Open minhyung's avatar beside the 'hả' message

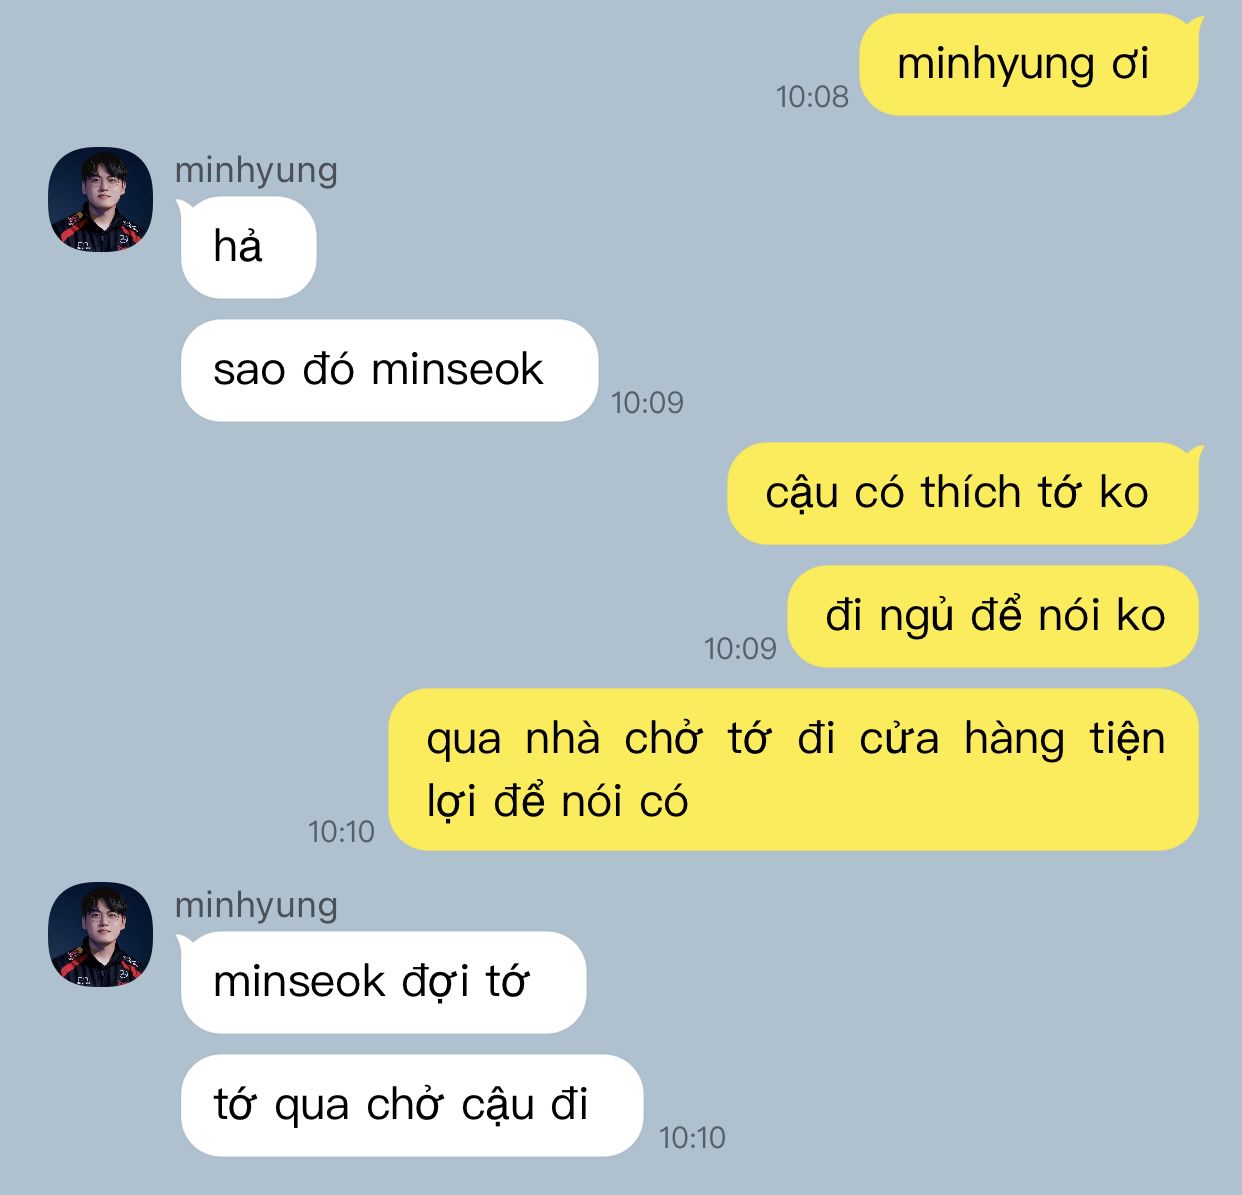[101, 199]
